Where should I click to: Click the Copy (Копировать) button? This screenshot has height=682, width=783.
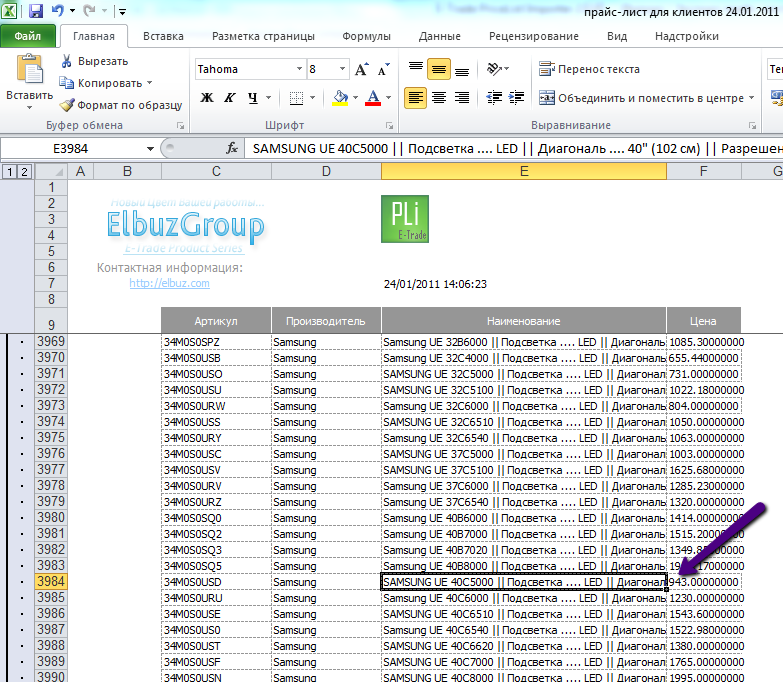click(101, 83)
